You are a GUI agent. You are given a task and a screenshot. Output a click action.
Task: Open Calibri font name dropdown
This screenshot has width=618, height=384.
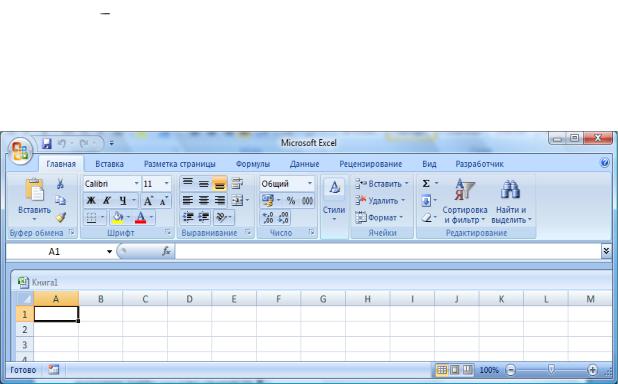136,184
